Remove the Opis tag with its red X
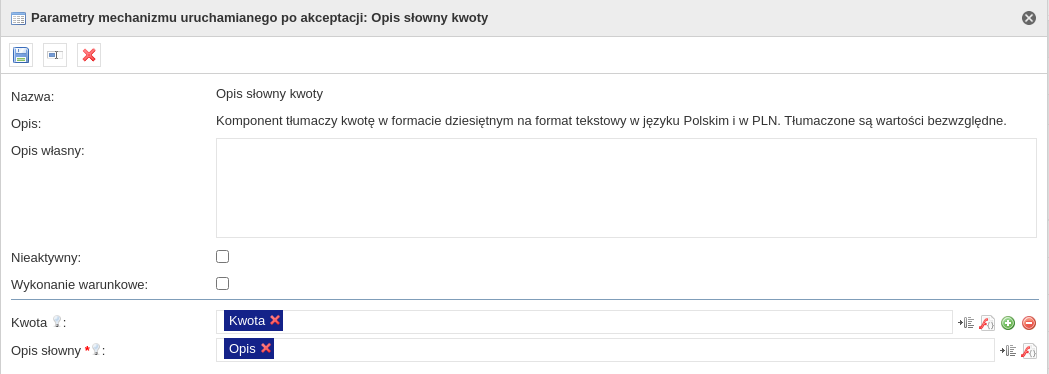 point(266,348)
